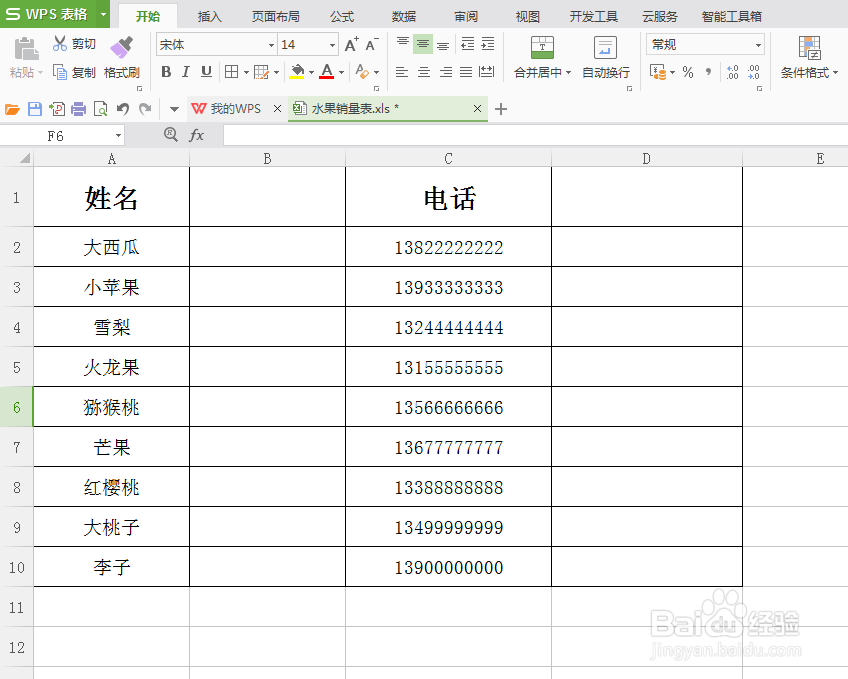Image resolution: width=848 pixels, height=679 pixels.
Task: Click the 打印 print icon
Action: 78,108
